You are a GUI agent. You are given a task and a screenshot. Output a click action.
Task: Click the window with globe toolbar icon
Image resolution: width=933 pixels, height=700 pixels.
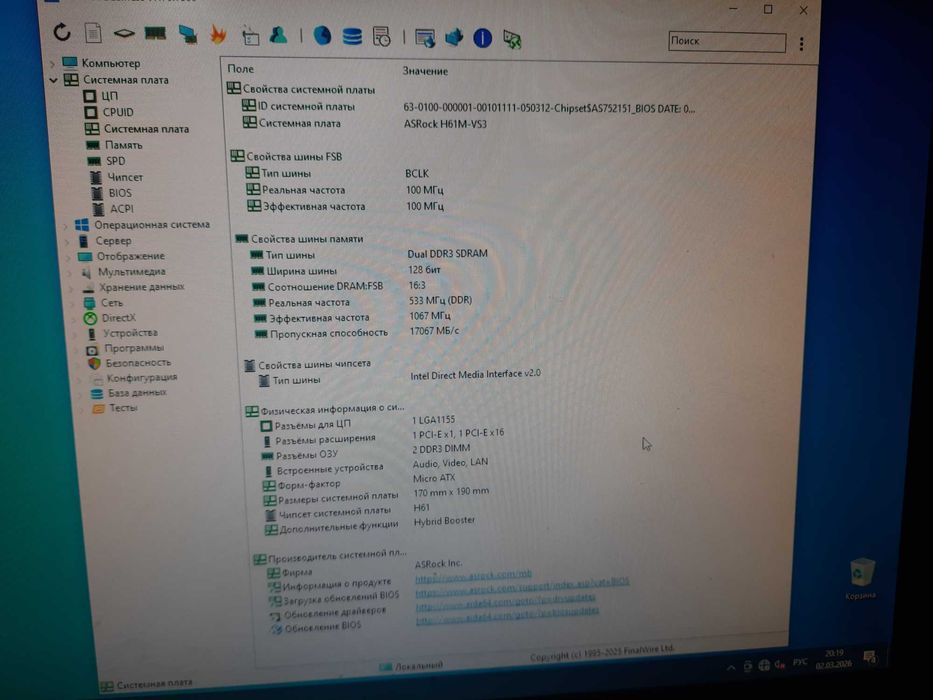pyautogui.click(x=425, y=38)
